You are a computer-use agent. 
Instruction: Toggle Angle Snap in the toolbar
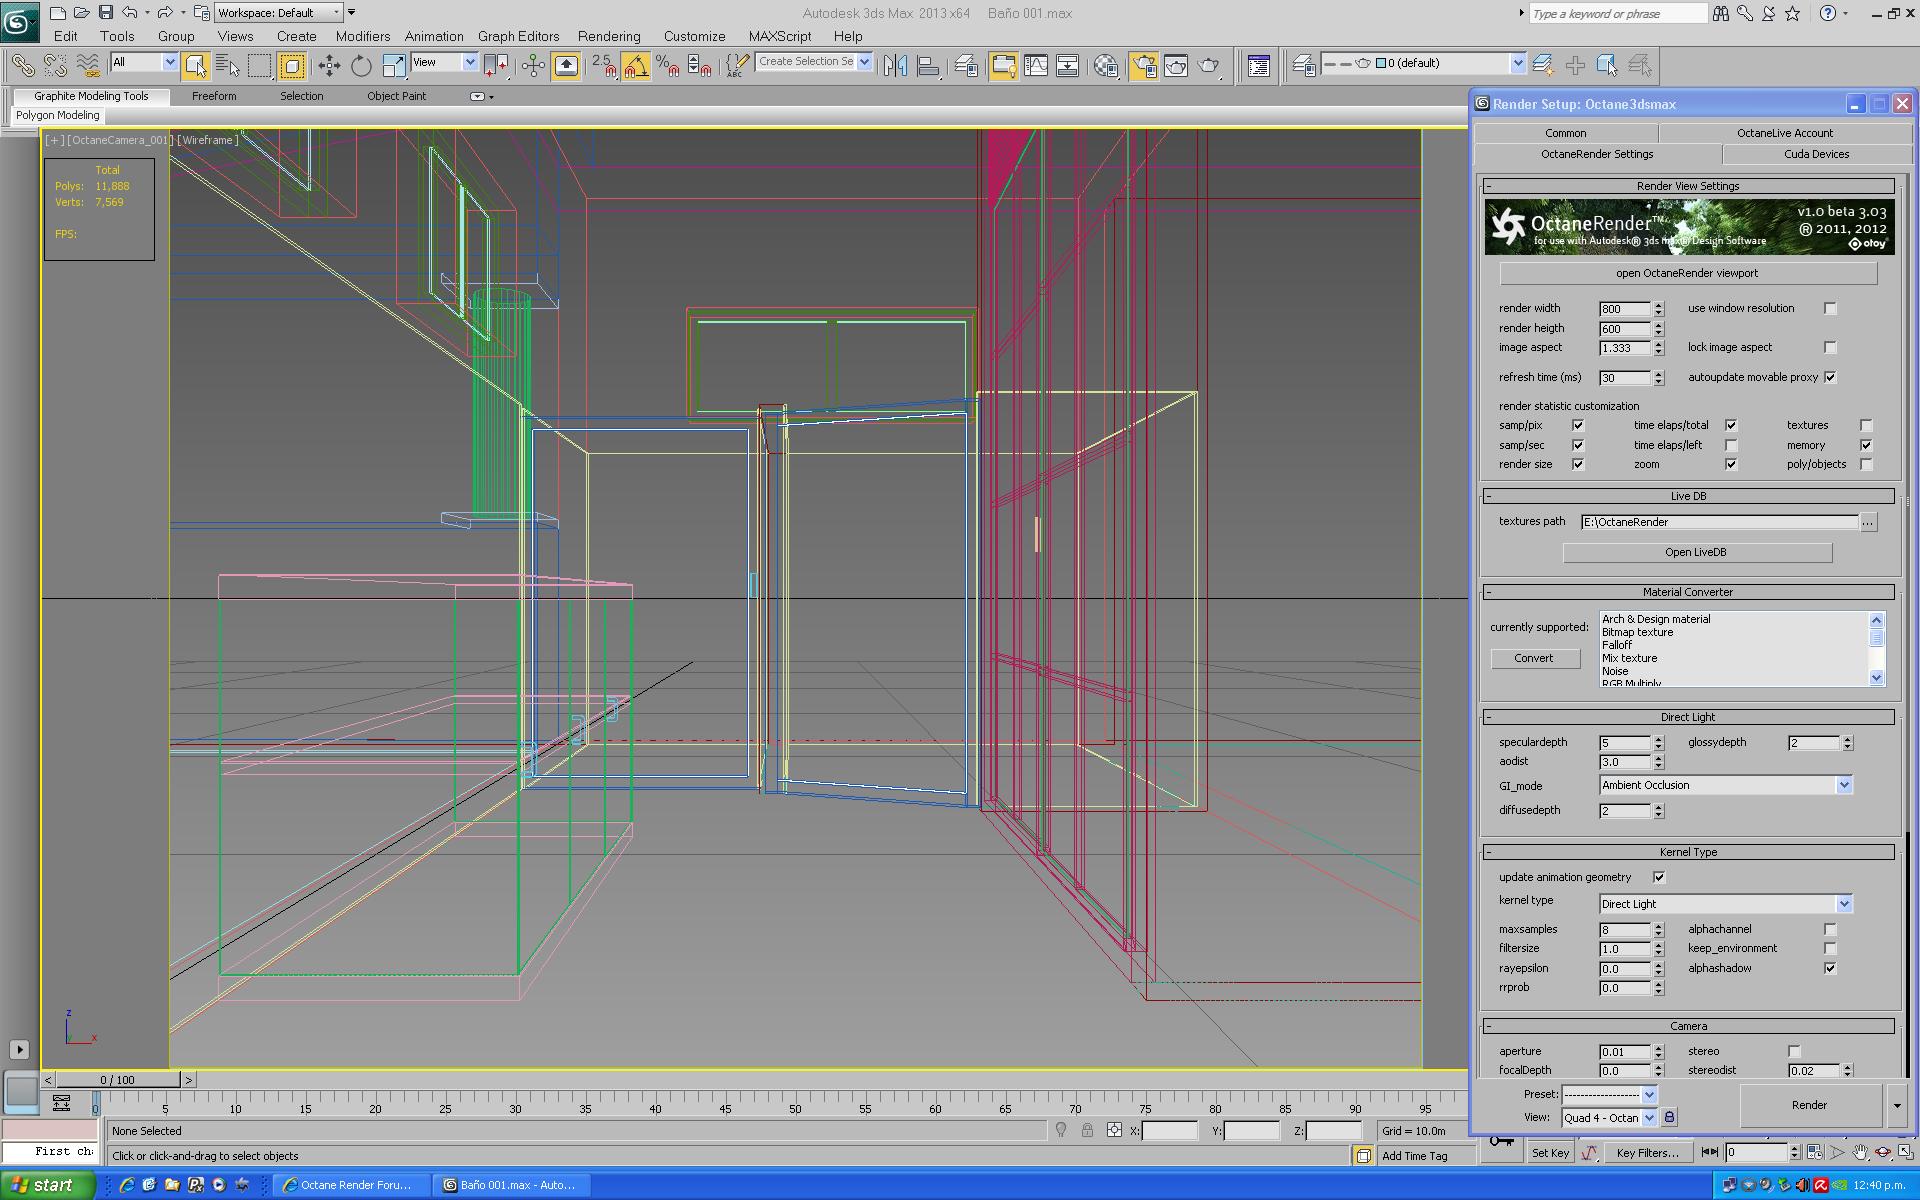[x=636, y=66]
